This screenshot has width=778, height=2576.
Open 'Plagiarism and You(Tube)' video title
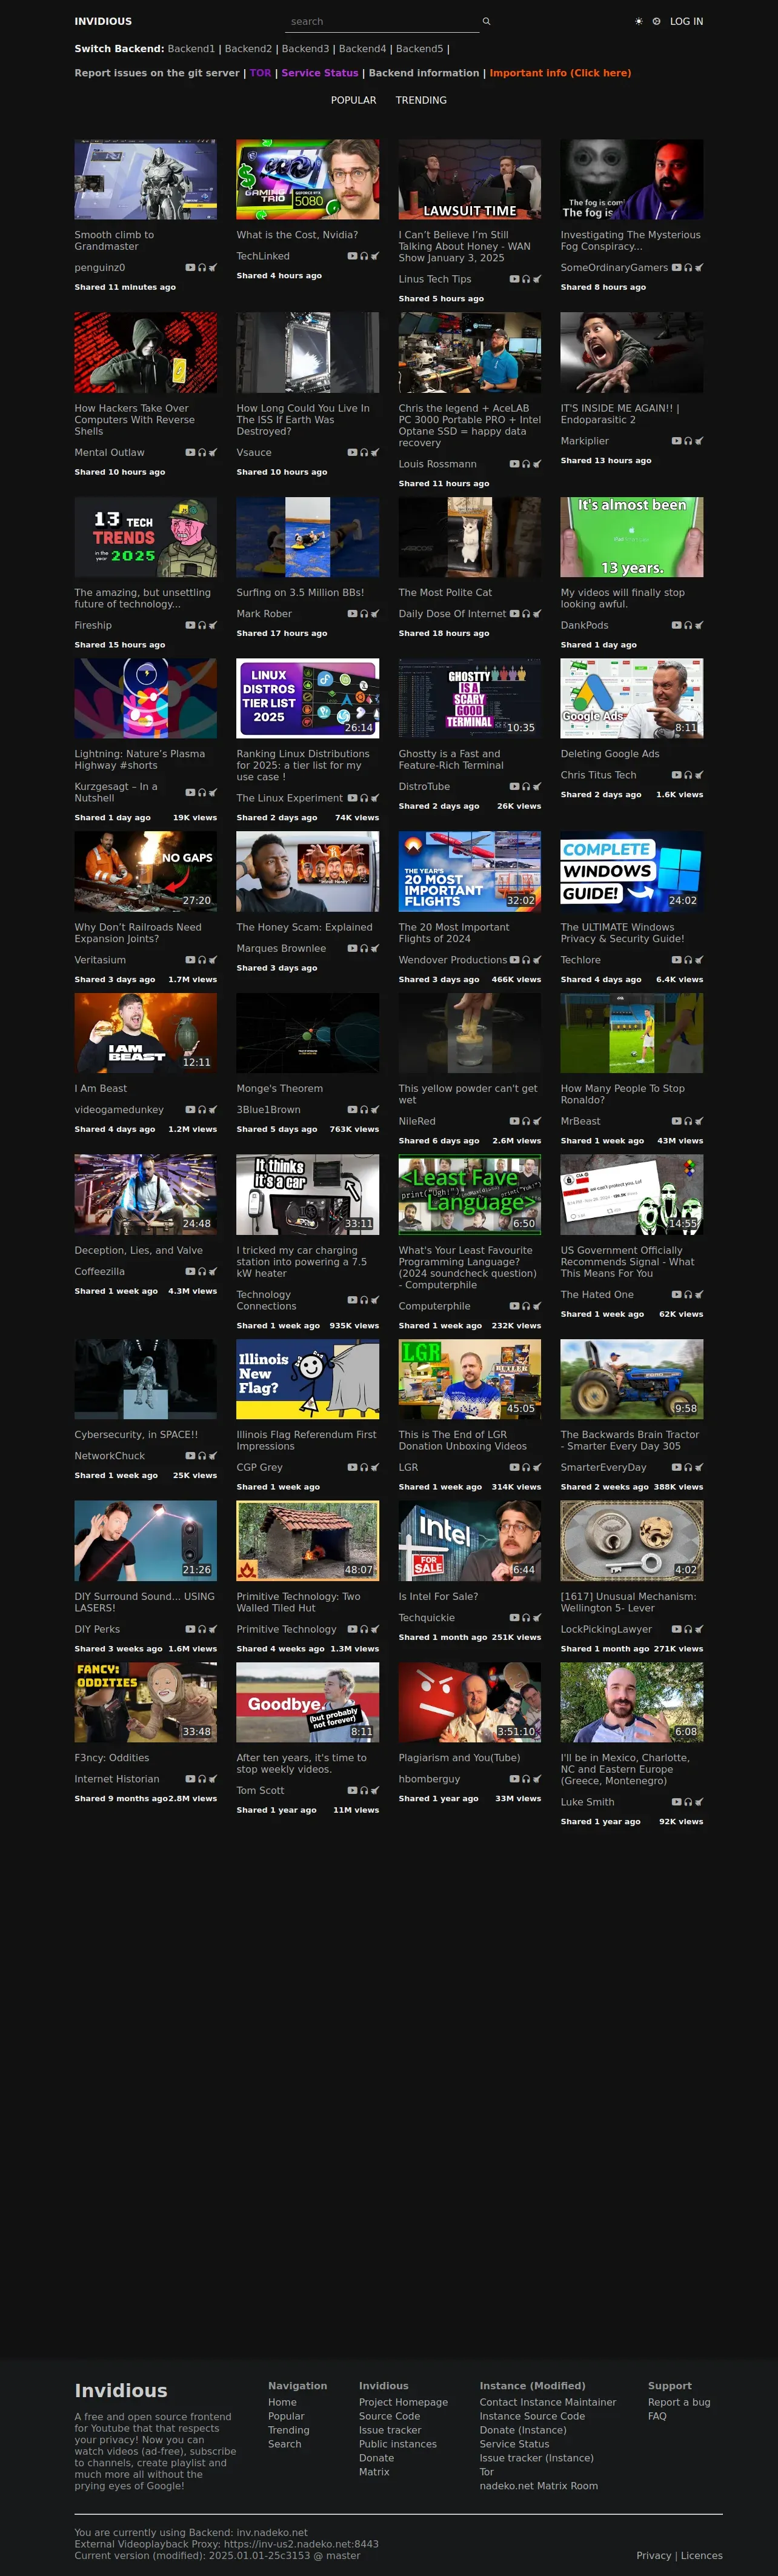(459, 1757)
